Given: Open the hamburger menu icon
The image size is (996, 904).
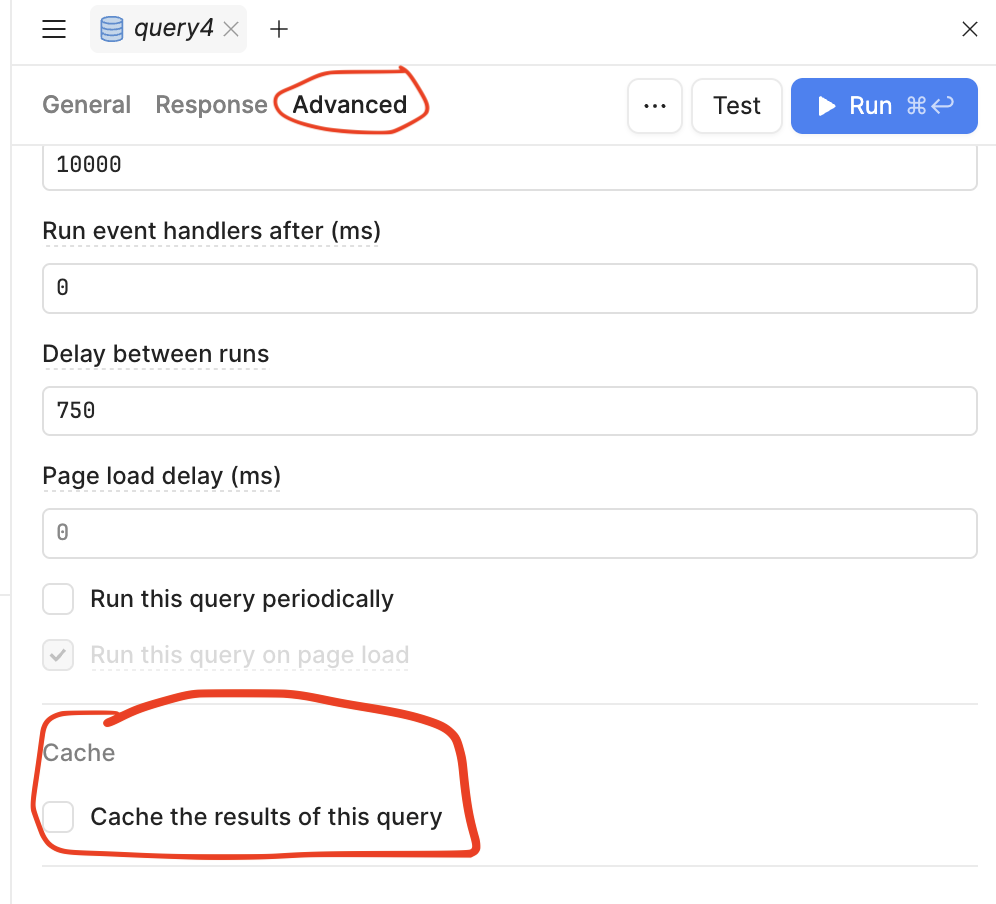Looking at the screenshot, I should 54,29.
